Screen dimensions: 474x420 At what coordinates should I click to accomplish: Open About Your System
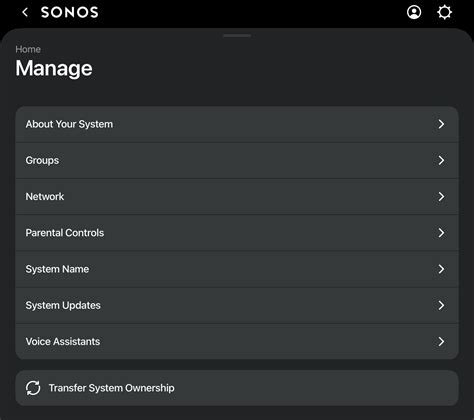pyautogui.click(x=237, y=124)
